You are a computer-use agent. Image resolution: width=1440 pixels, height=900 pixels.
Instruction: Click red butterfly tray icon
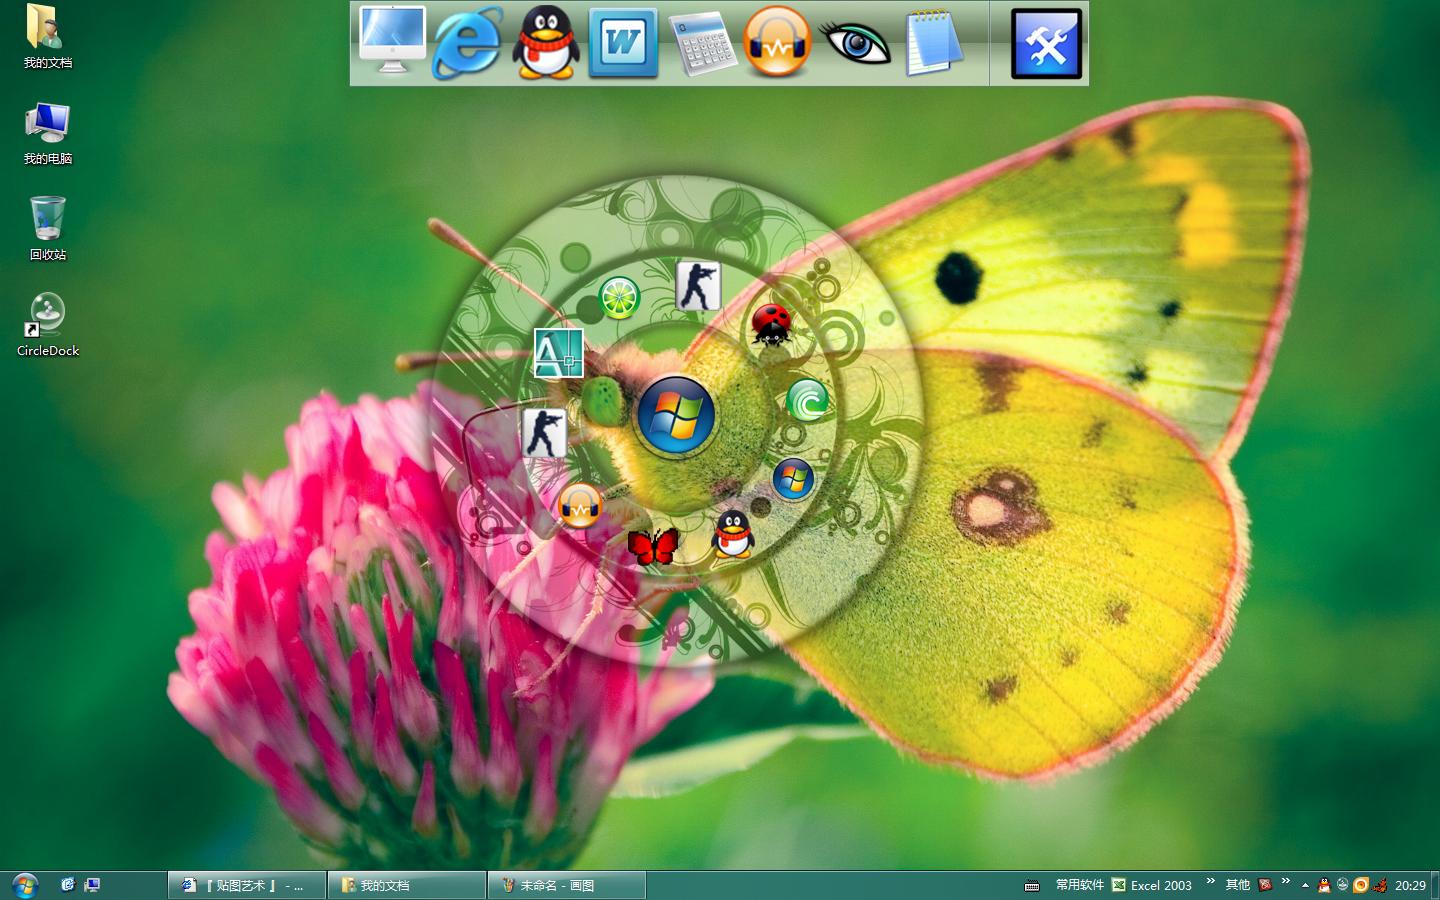point(1380,885)
